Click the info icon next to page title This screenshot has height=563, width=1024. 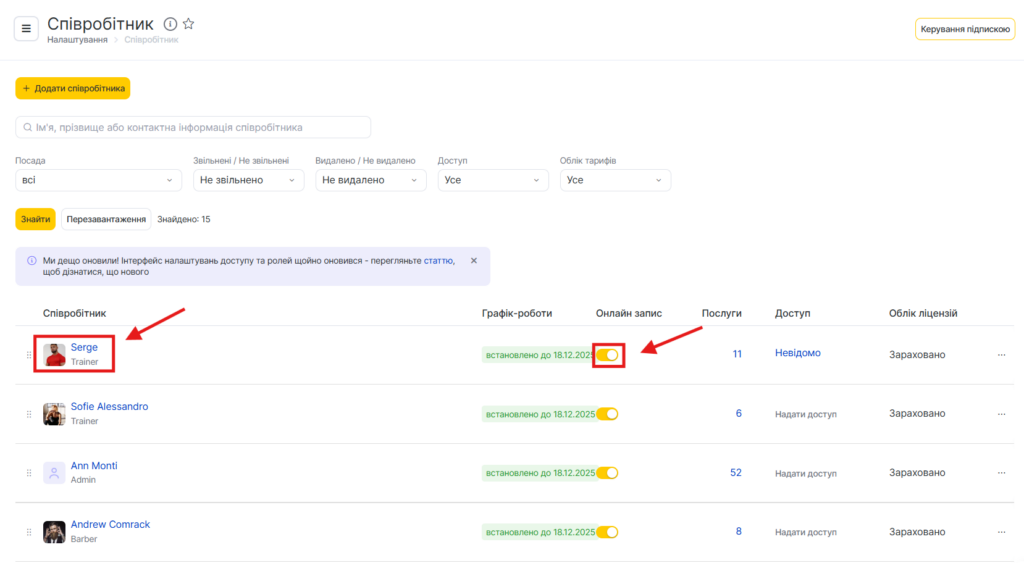[170, 24]
